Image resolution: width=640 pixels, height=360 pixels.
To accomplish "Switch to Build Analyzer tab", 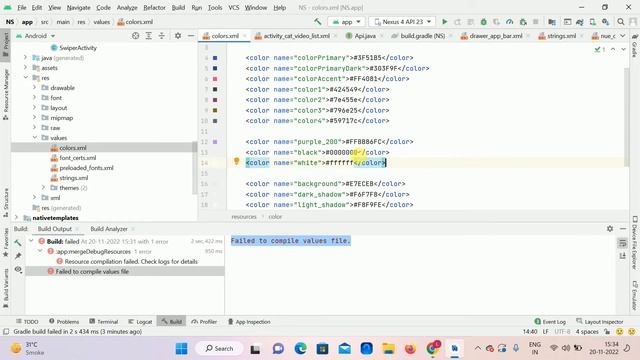I will point(109,229).
